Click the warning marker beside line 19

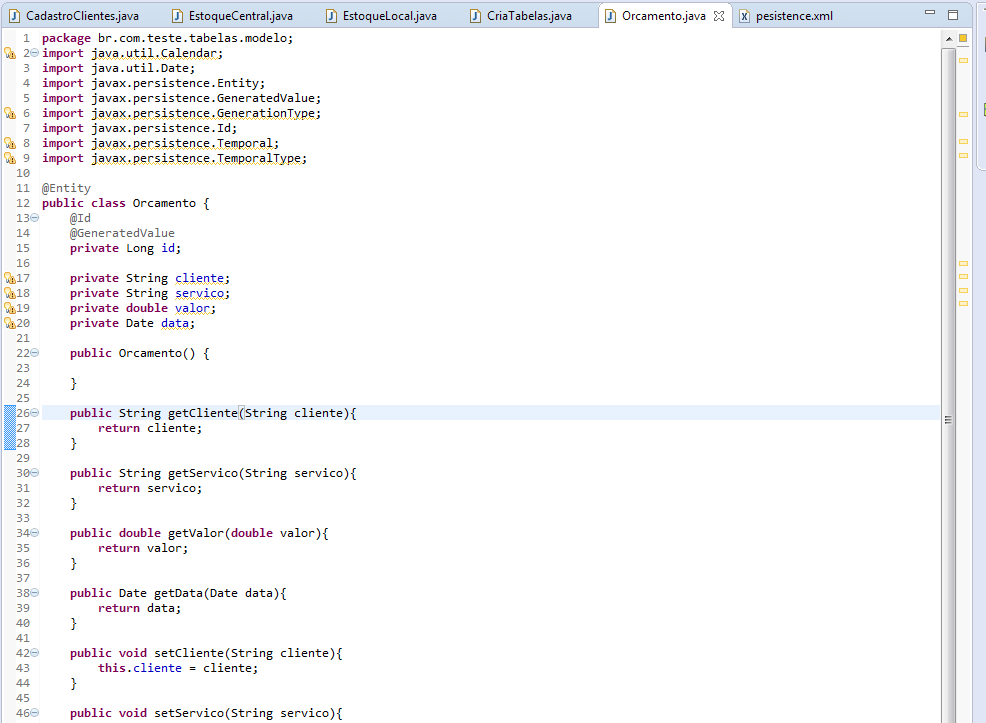pos(10,308)
